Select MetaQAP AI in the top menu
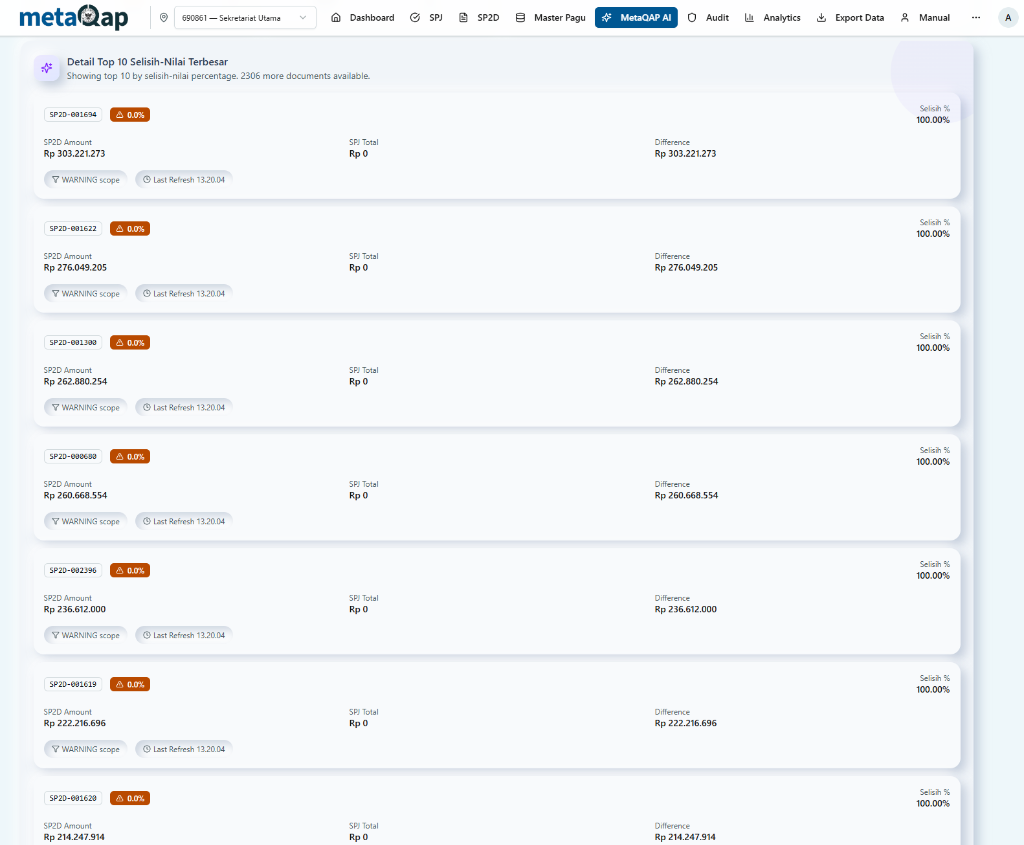This screenshot has height=845, width=1024. pos(636,17)
